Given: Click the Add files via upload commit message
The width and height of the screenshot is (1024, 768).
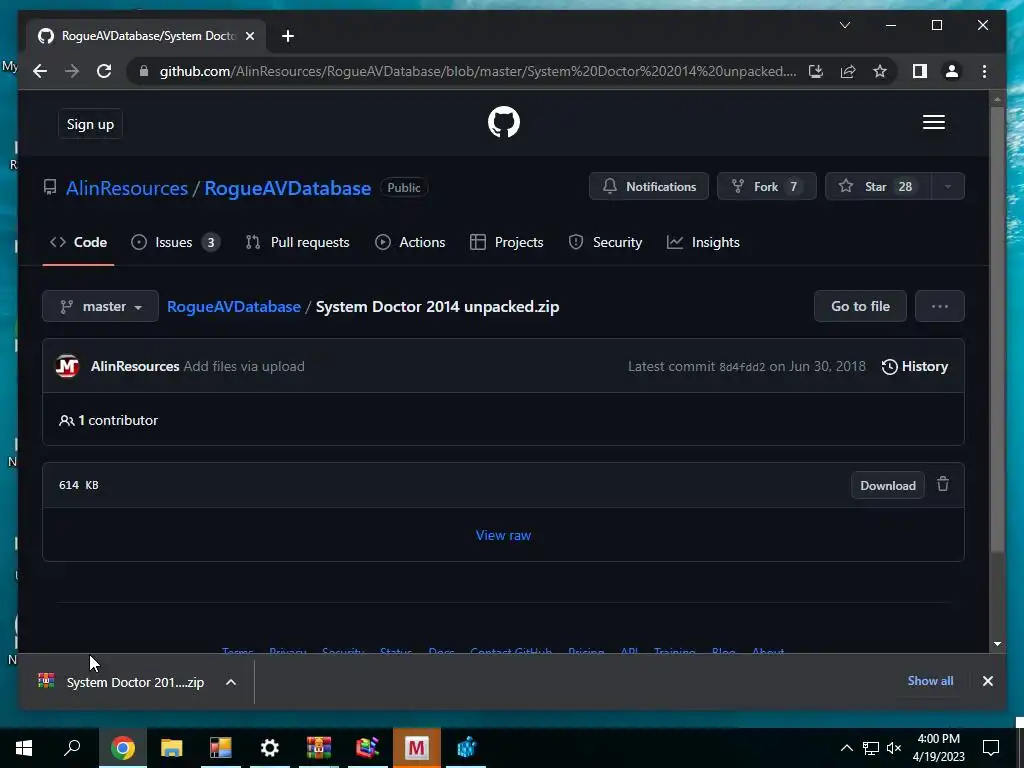Looking at the screenshot, I should (x=244, y=366).
